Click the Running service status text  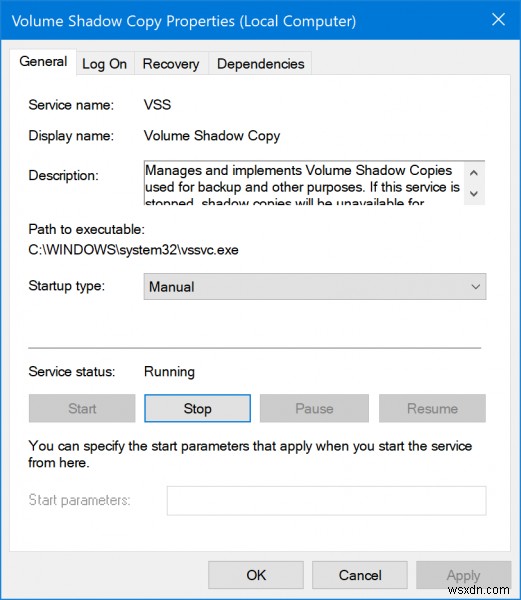[169, 372]
